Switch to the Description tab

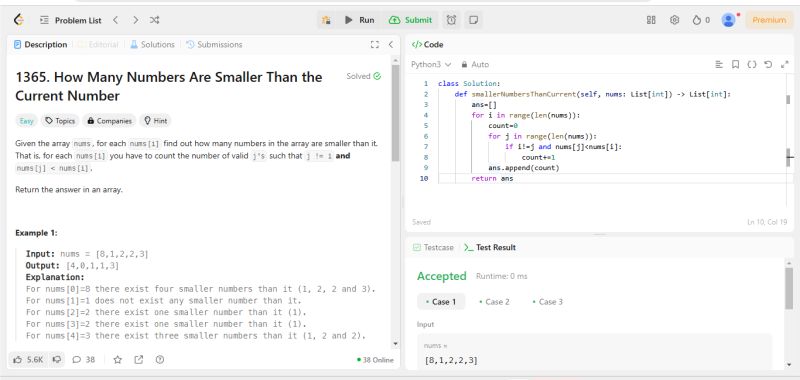tap(41, 44)
